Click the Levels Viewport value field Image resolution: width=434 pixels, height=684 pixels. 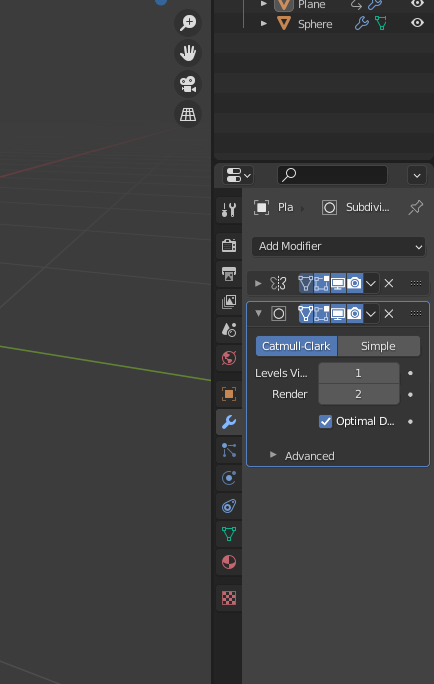[x=359, y=373]
